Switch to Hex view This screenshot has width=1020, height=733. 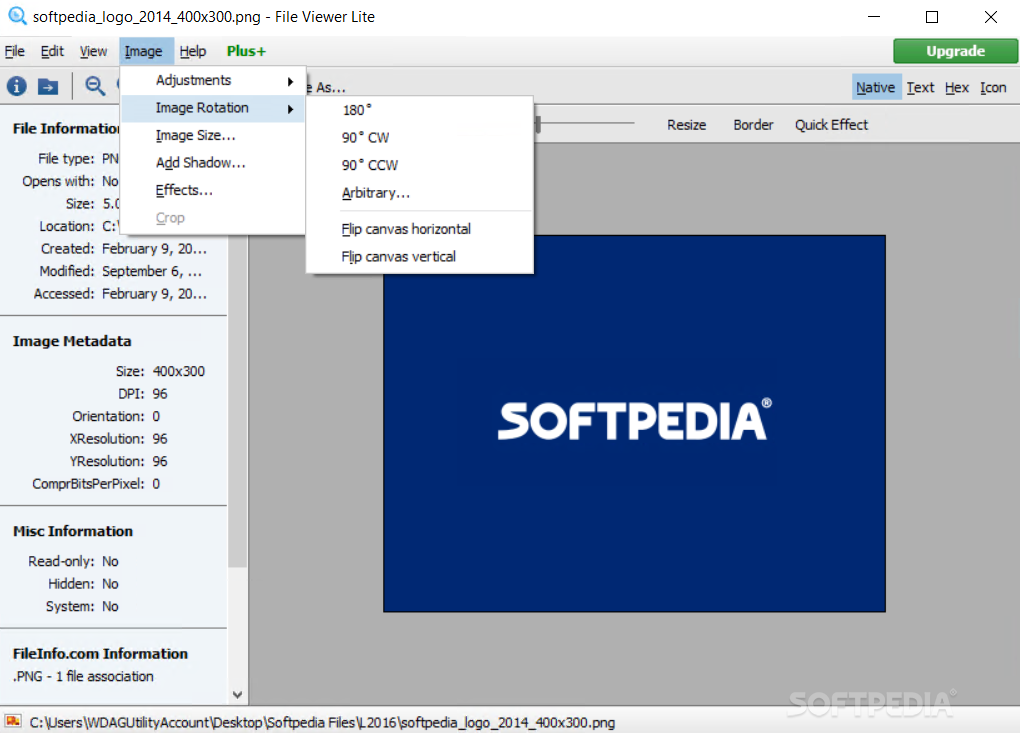click(957, 87)
